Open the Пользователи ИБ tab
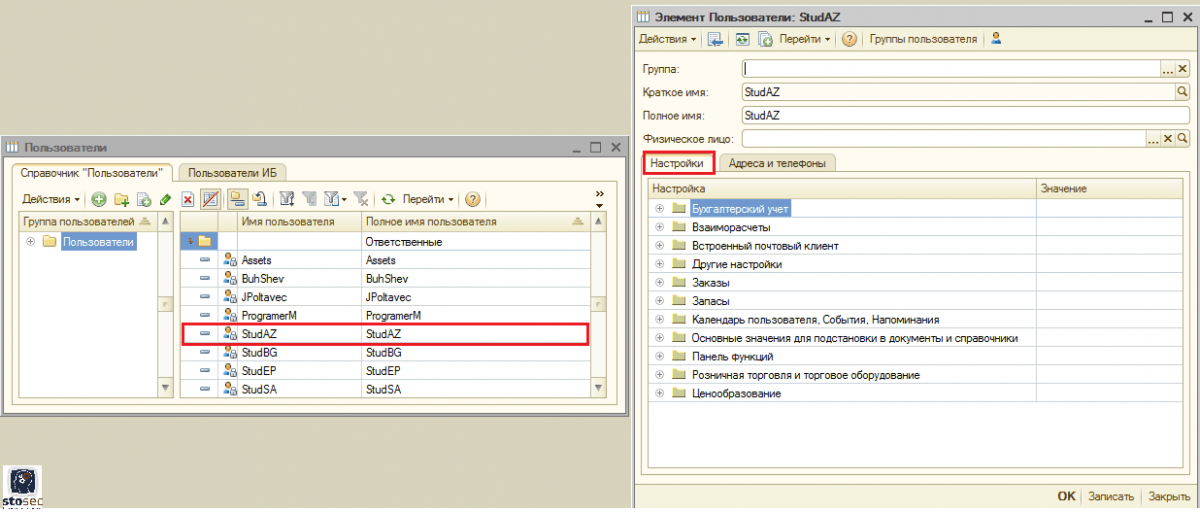 [x=230, y=173]
